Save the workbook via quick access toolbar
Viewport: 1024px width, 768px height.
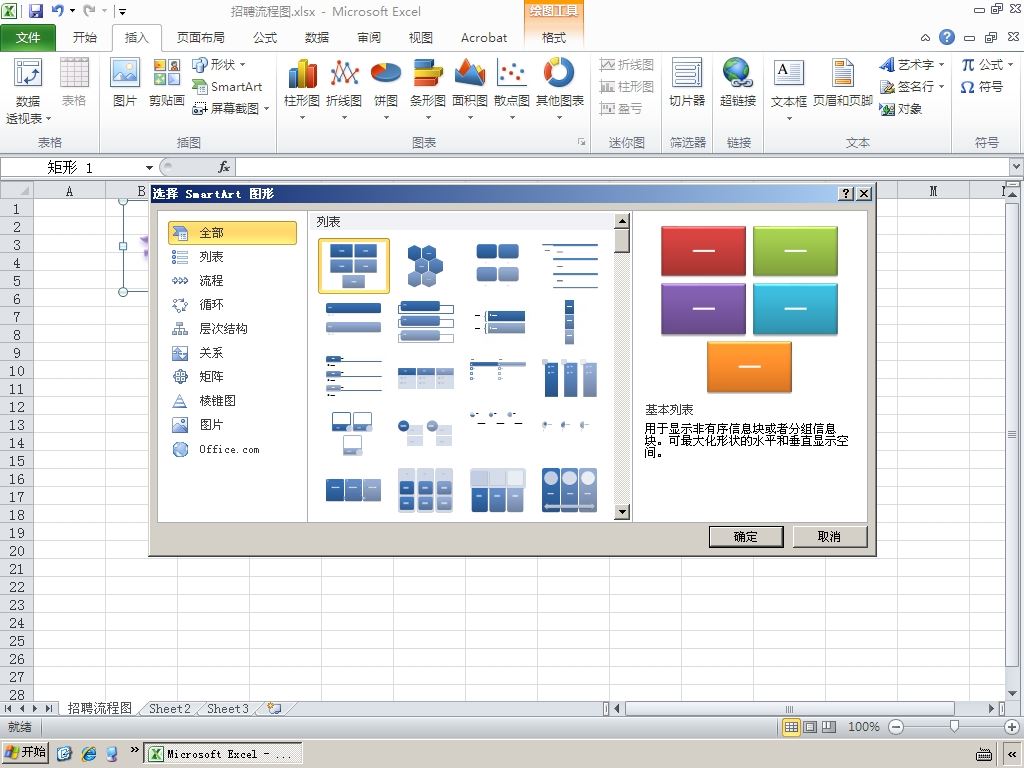(x=35, y=10)
